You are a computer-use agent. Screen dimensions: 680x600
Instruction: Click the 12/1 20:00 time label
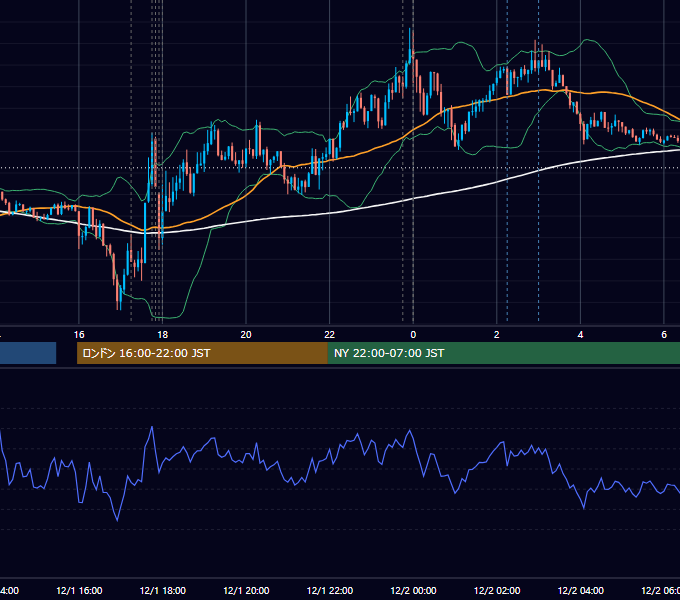pos(246,590)
